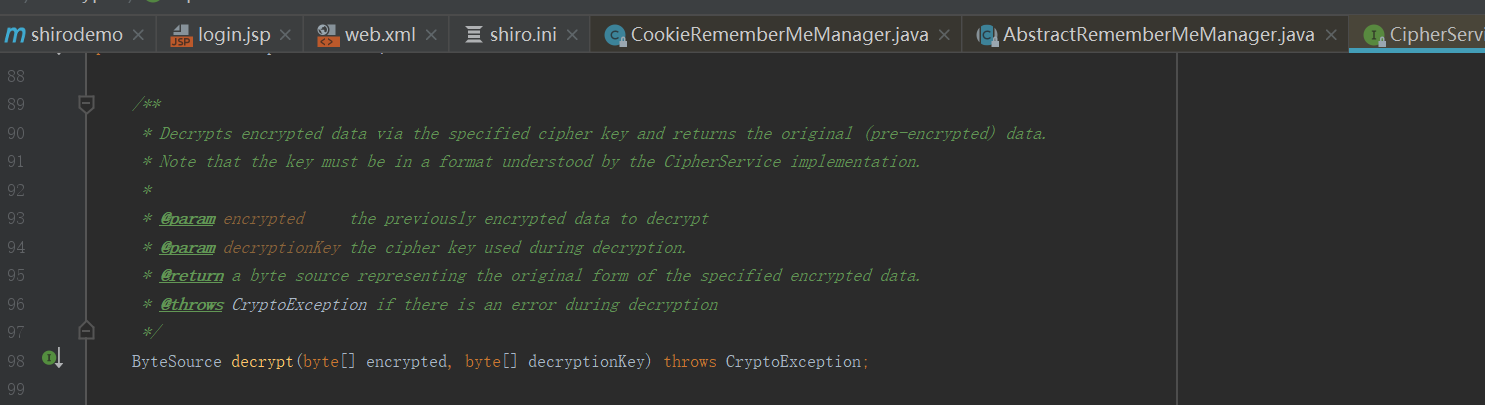Click line number 93 in the gutter
Viewport: 1485px width, 405px height.
[16, 218]
